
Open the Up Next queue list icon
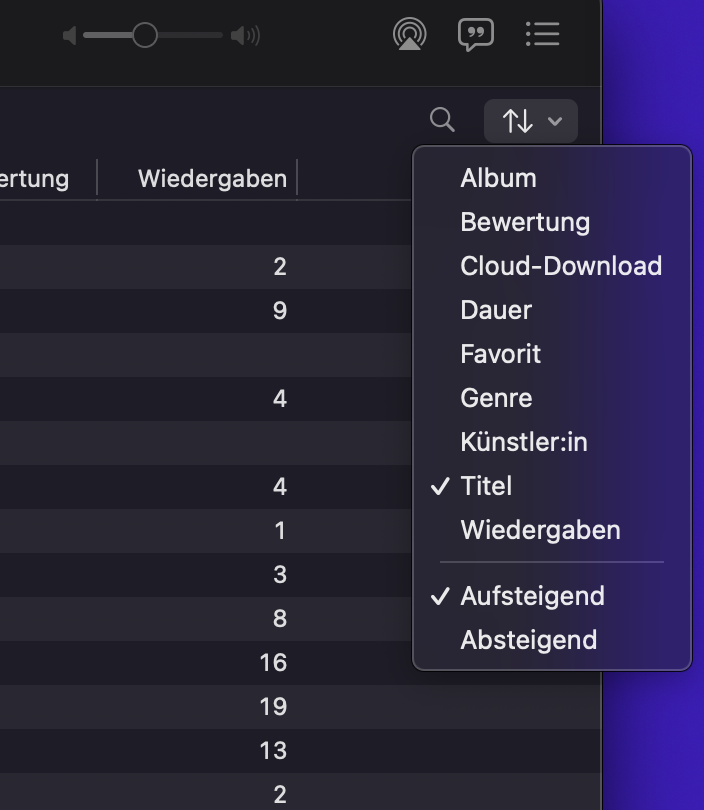(x=542, y=35)
